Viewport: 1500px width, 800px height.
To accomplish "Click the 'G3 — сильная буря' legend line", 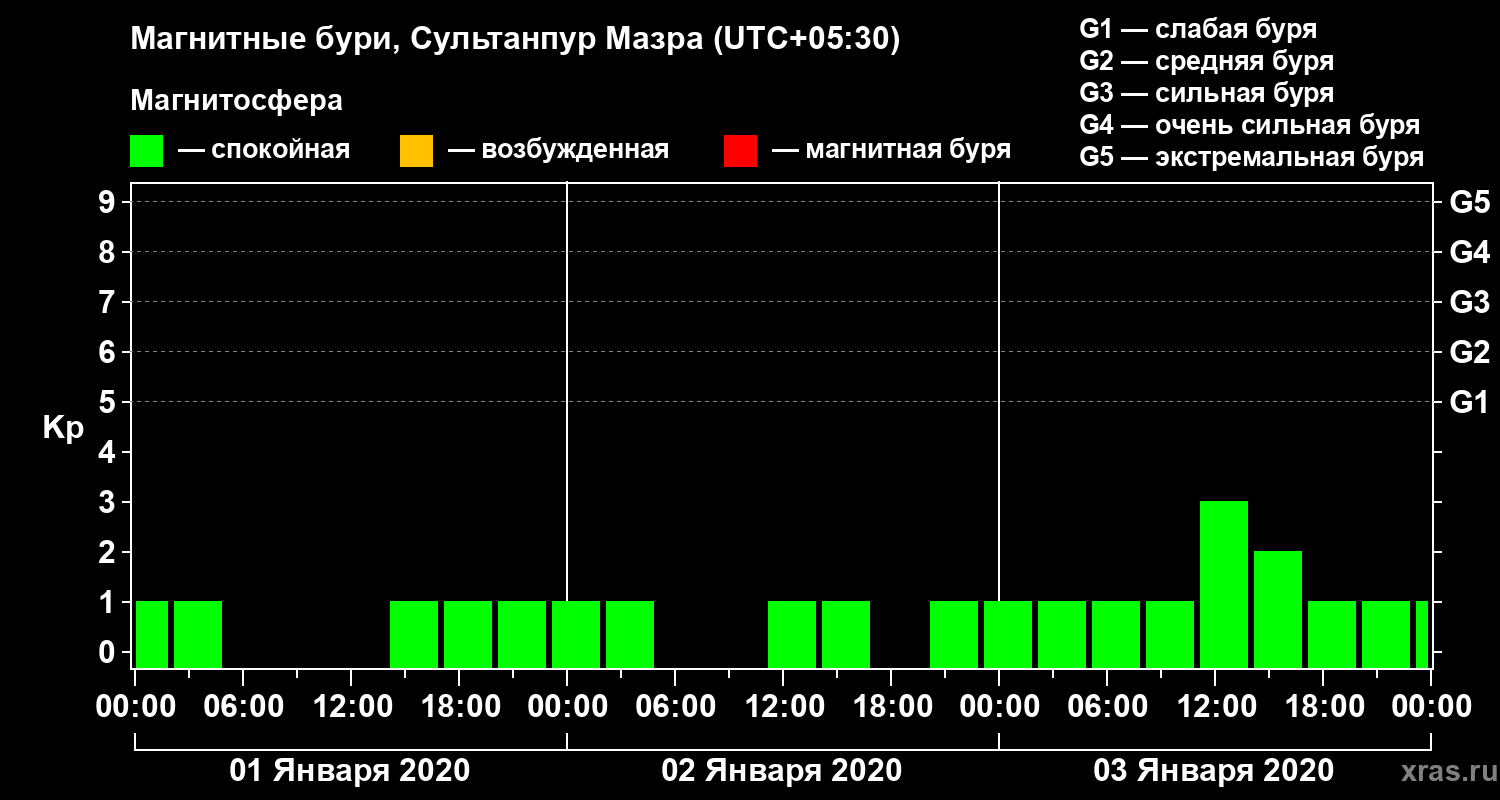I will click(x=1207, y=93).
